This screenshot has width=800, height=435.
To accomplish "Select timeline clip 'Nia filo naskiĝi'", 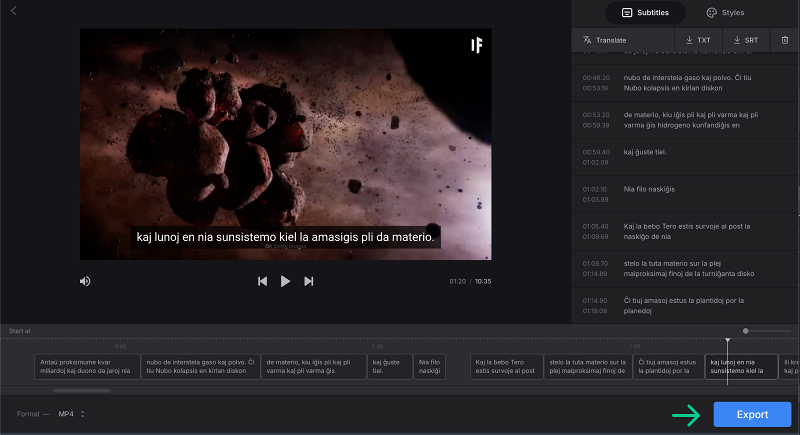I will [x=429, y=367].
